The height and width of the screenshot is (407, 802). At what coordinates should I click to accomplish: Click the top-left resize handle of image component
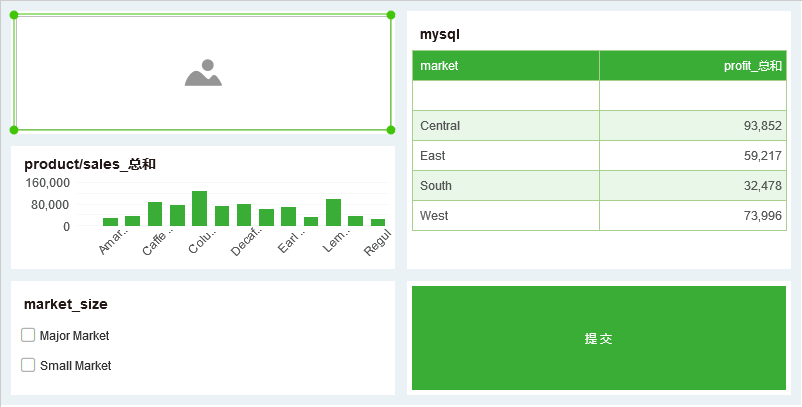14,15
